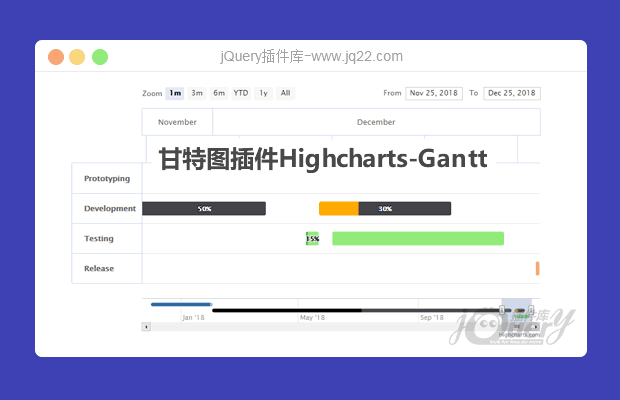The image size is (620, 400).
Task: Click the blue series line in navigator
Action: tap(181, 304)
